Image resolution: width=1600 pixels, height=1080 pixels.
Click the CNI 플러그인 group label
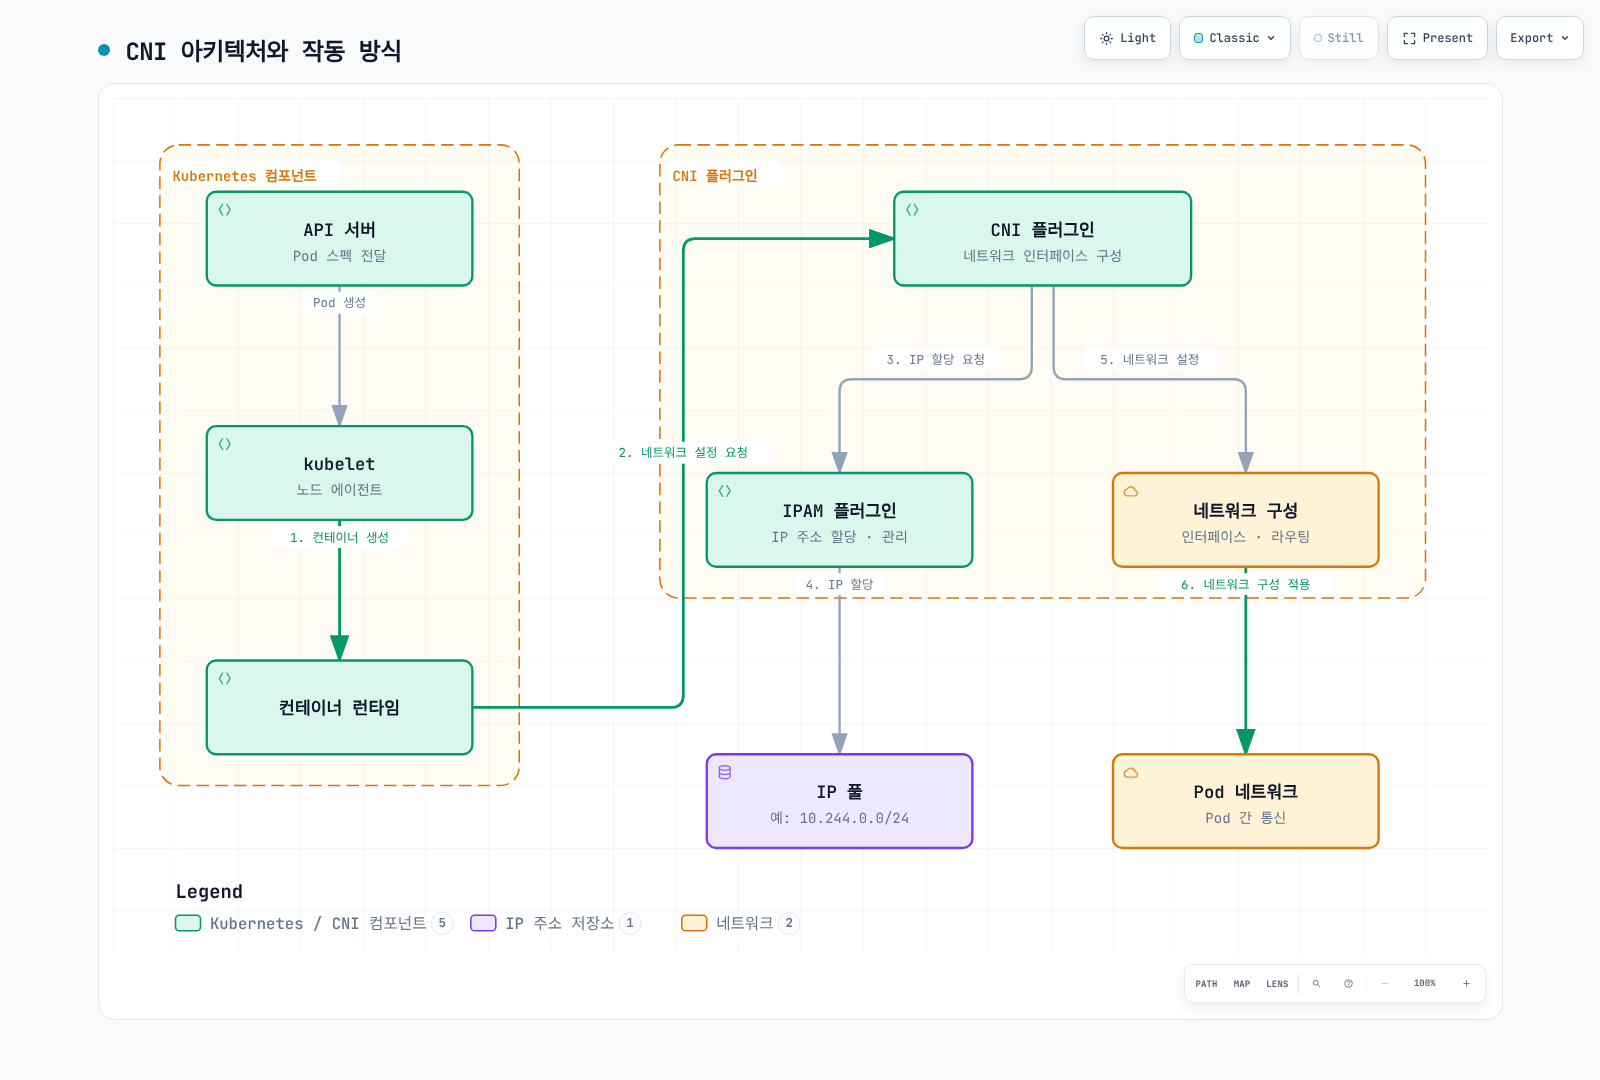point(715,176)
